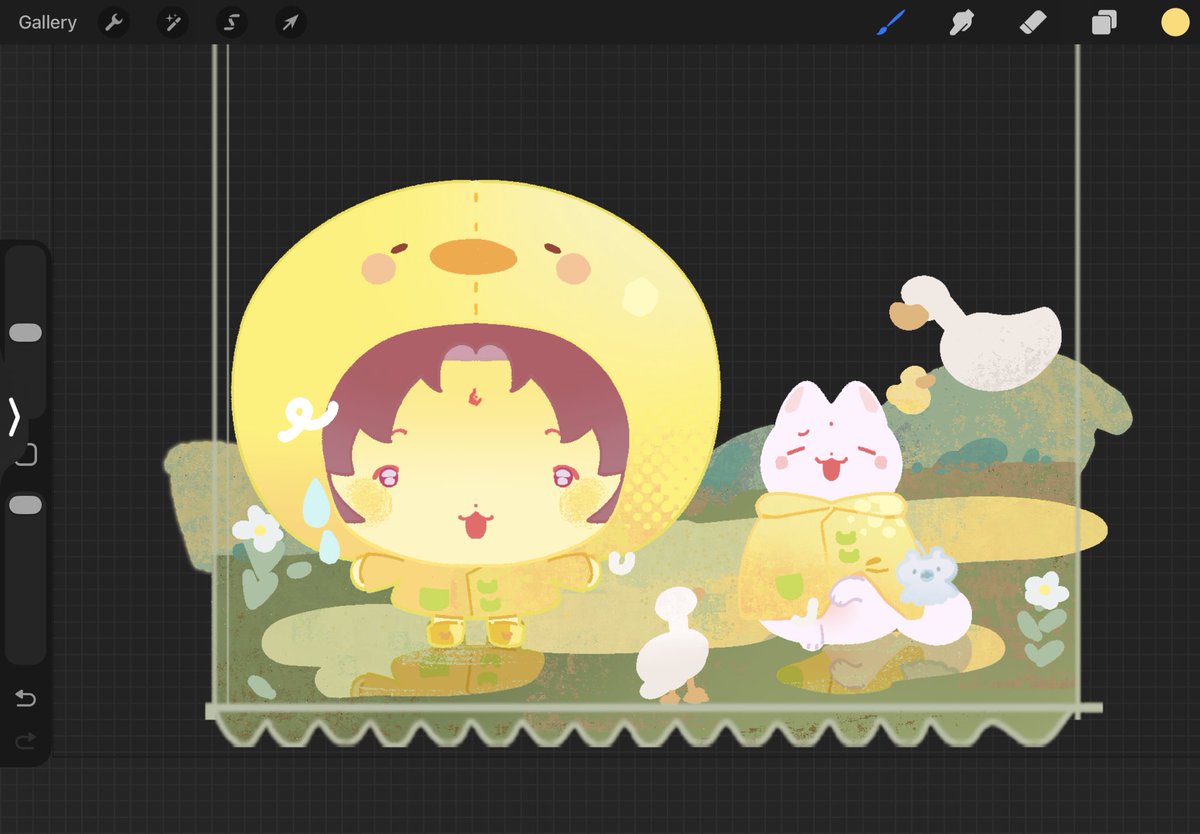Image resolution: width=1200 pixels, height=834 pixels.
Task: Tap the square Modify button on sidebar
Action: (x=27, y=455)
